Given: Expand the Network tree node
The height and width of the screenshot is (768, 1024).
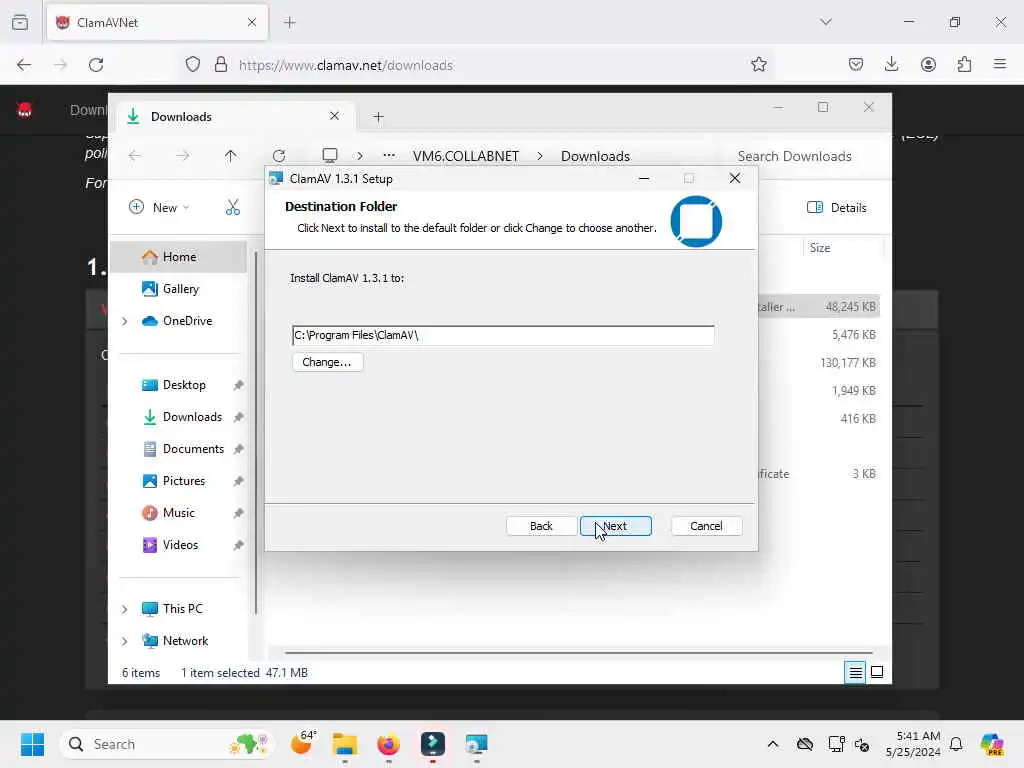Looking at the screenshot, I should pyautogui.click(x=124, y=641).
